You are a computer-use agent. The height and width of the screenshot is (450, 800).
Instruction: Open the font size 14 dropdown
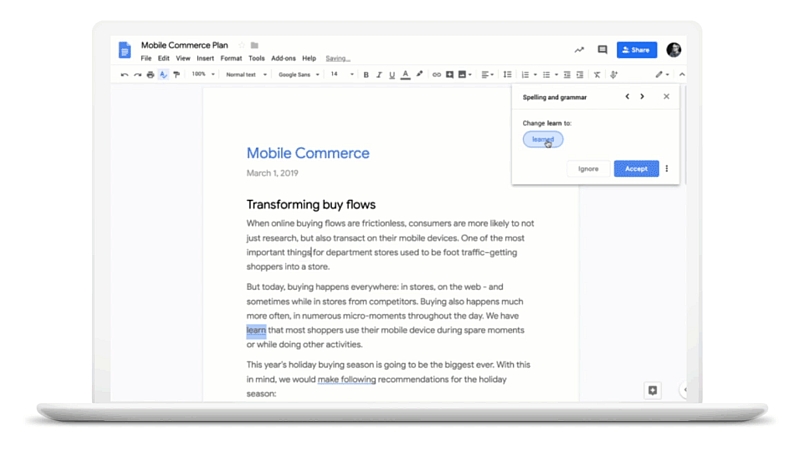coord(341,74)
